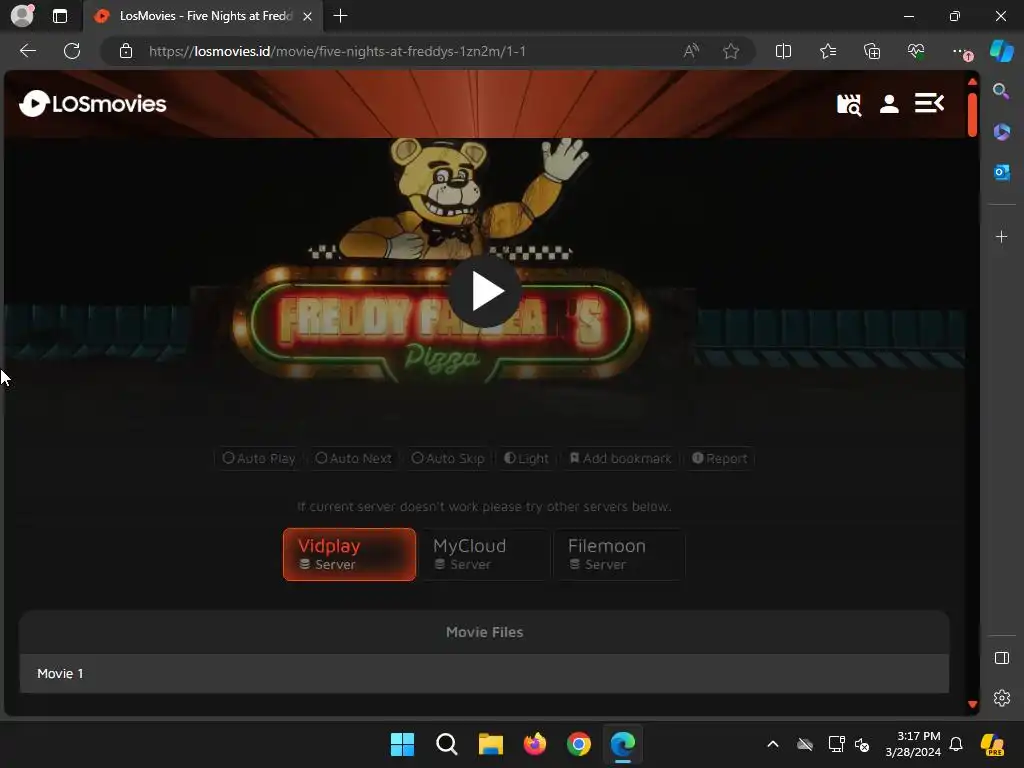Screen dimensions: 1024x768
Task: Toggle the sidebar visibility button
Action: pos(1001,658)
